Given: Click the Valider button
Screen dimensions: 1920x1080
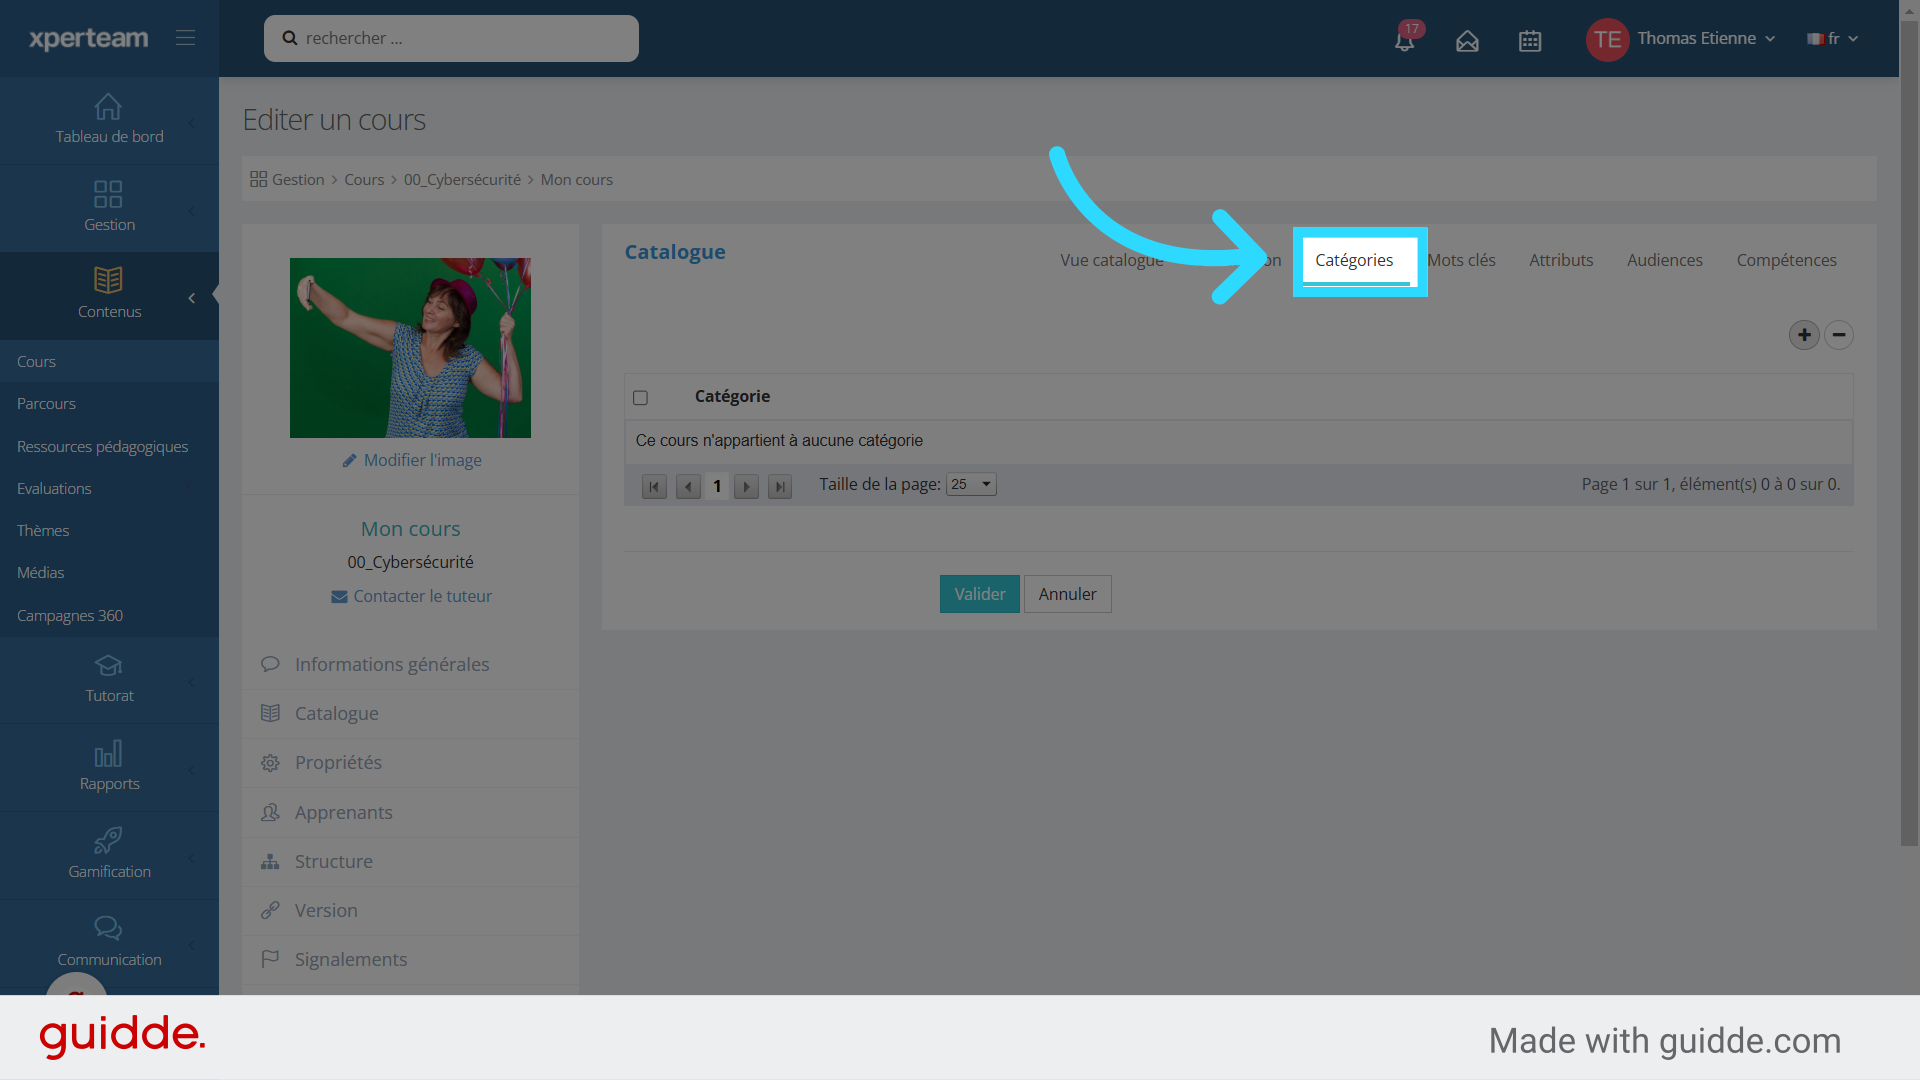Looking at the screenshot, I should click(979, 594).
